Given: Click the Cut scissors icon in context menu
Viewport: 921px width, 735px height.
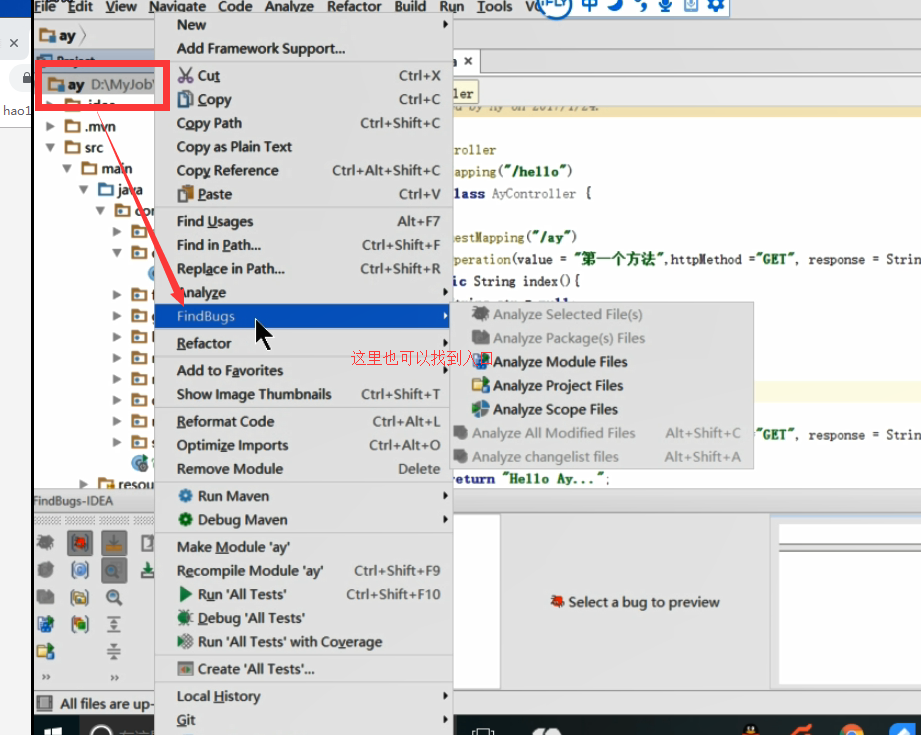Looking at the screenshot, I should pos(185,75).
